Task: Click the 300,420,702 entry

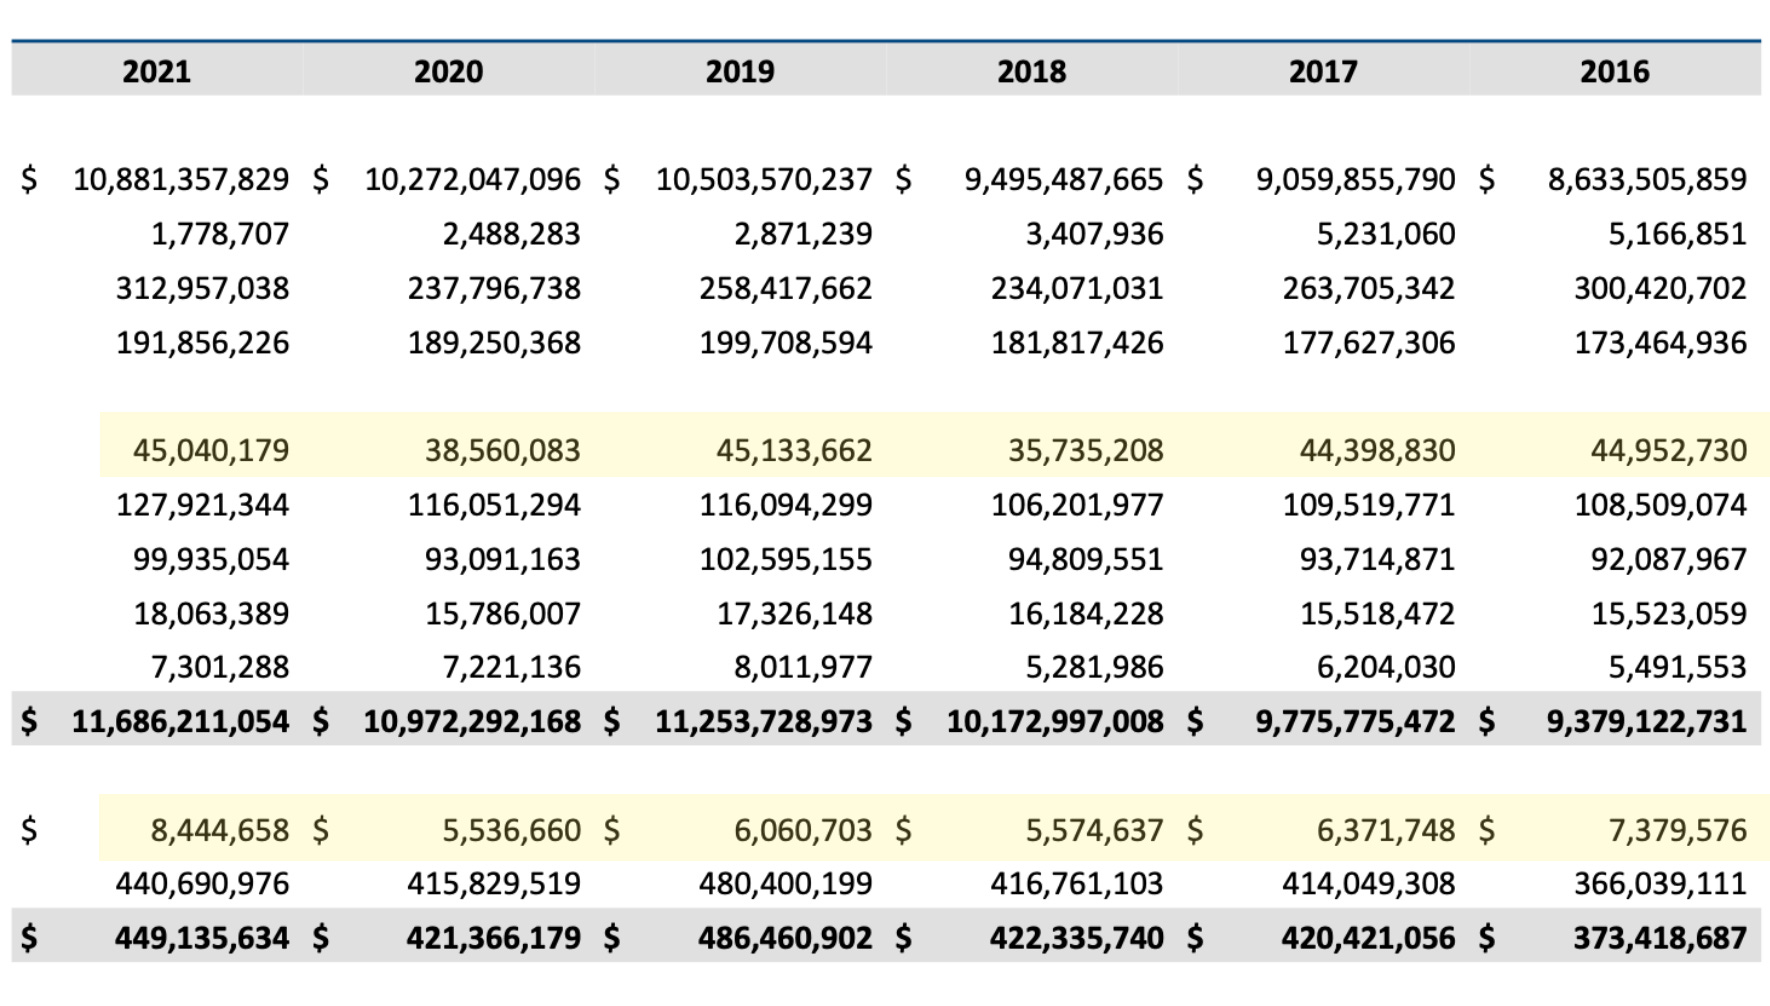Action: [x=1661, y=288]
